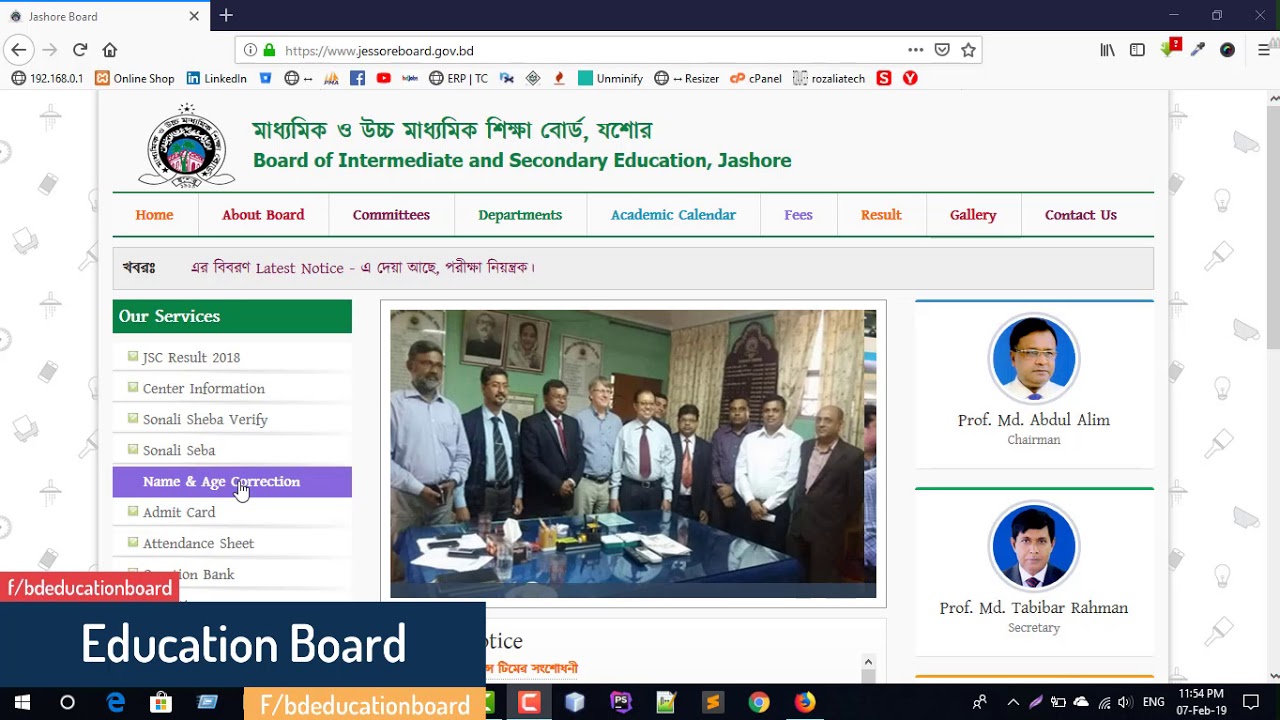Screen dimensions: 1280x720
Task: Open the Departments menu
Action: [520, 215]
